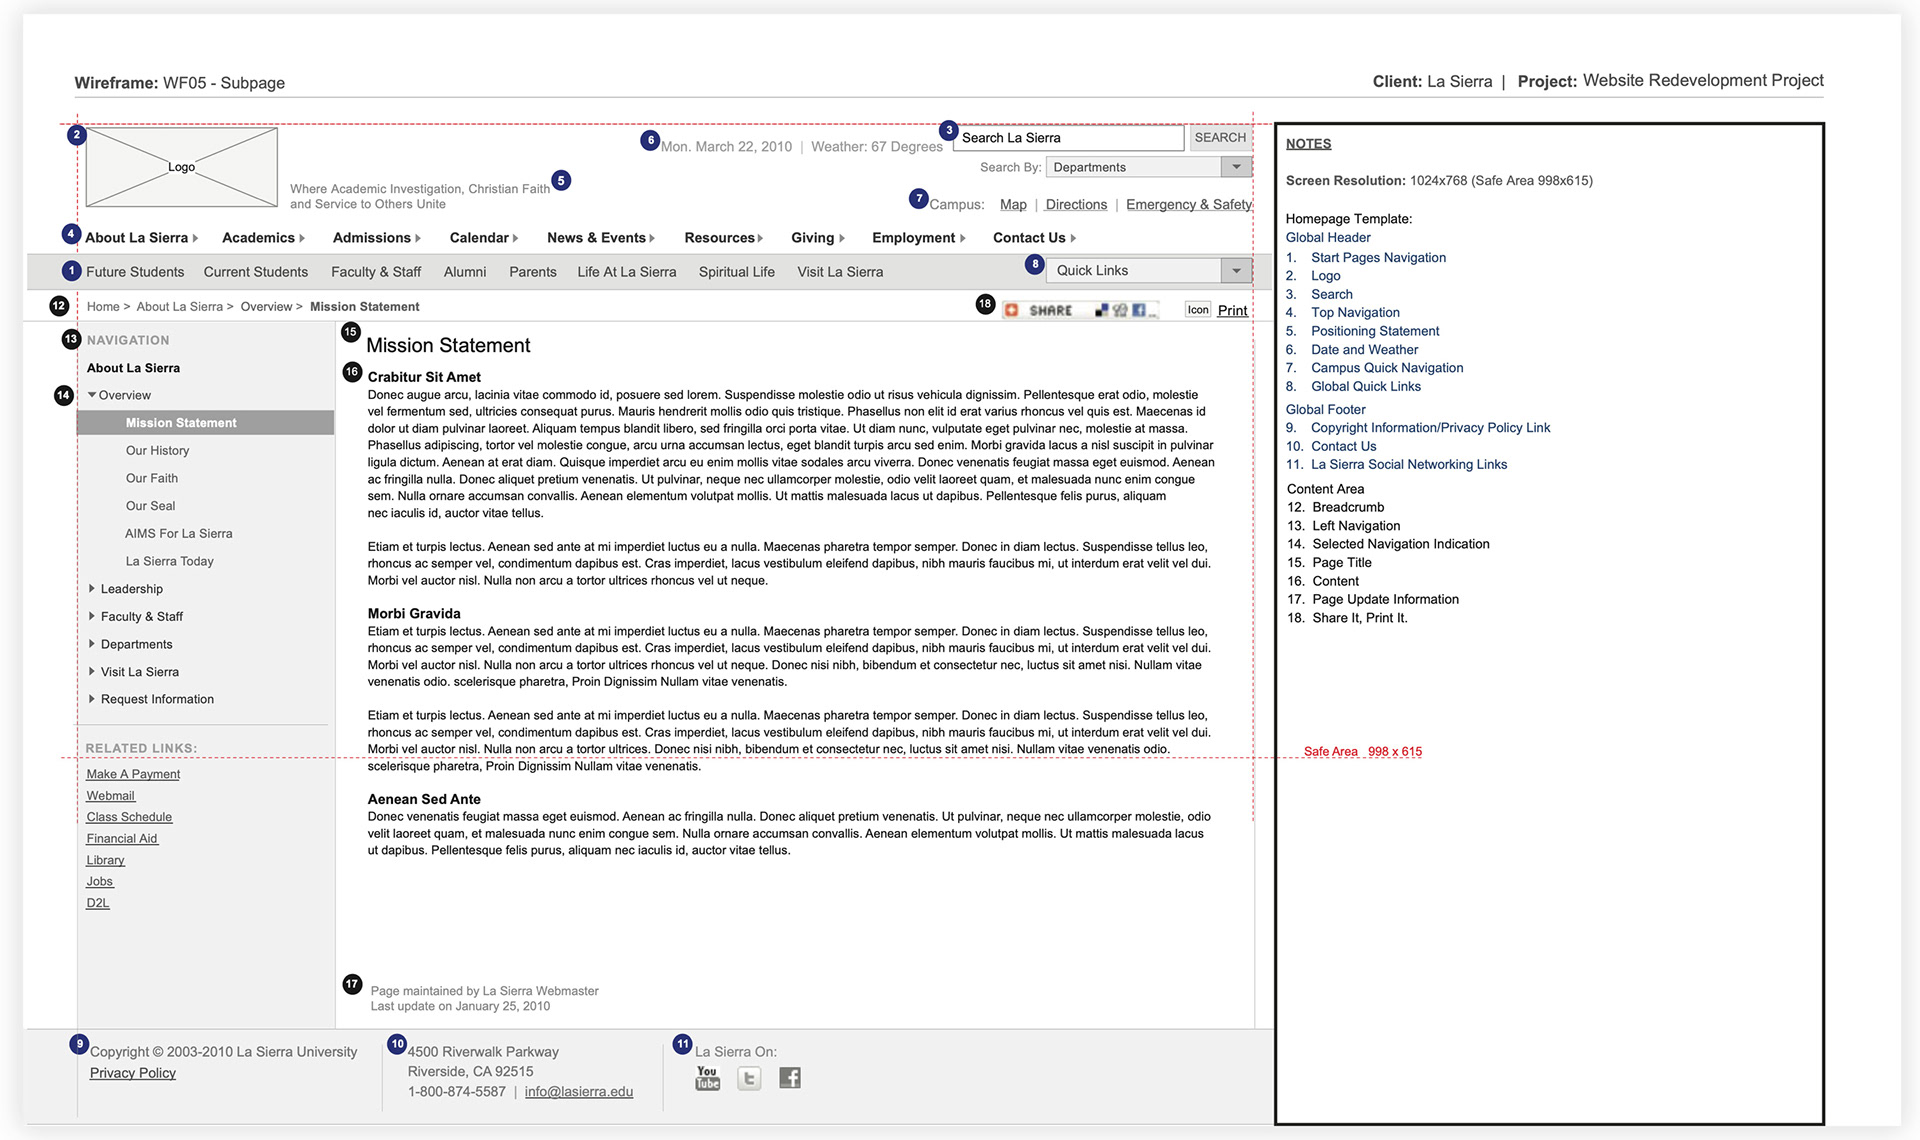
Task: Open the footer Facebook icon
Action: click(790, 1078)
